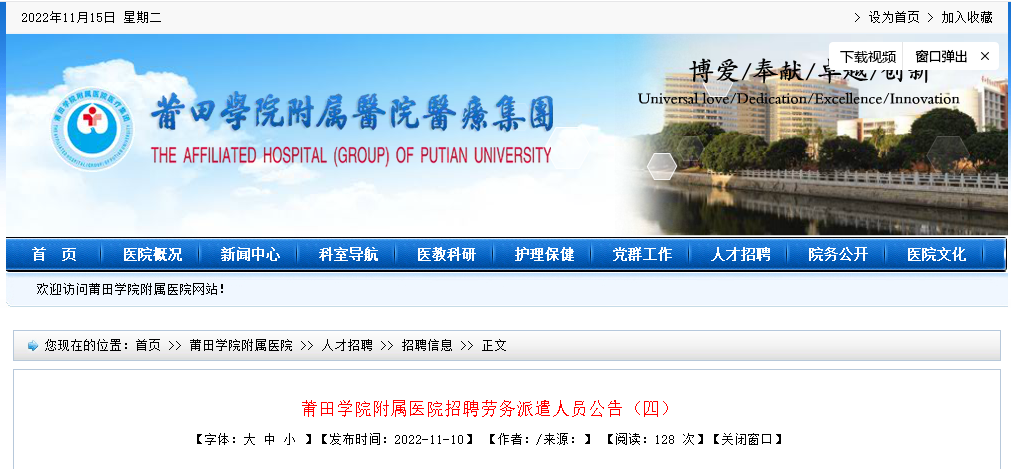Image resolution: width=1011 pixels, height=469 pixels.
Task: Set font size to 小
Action: [x=290, y=440]
